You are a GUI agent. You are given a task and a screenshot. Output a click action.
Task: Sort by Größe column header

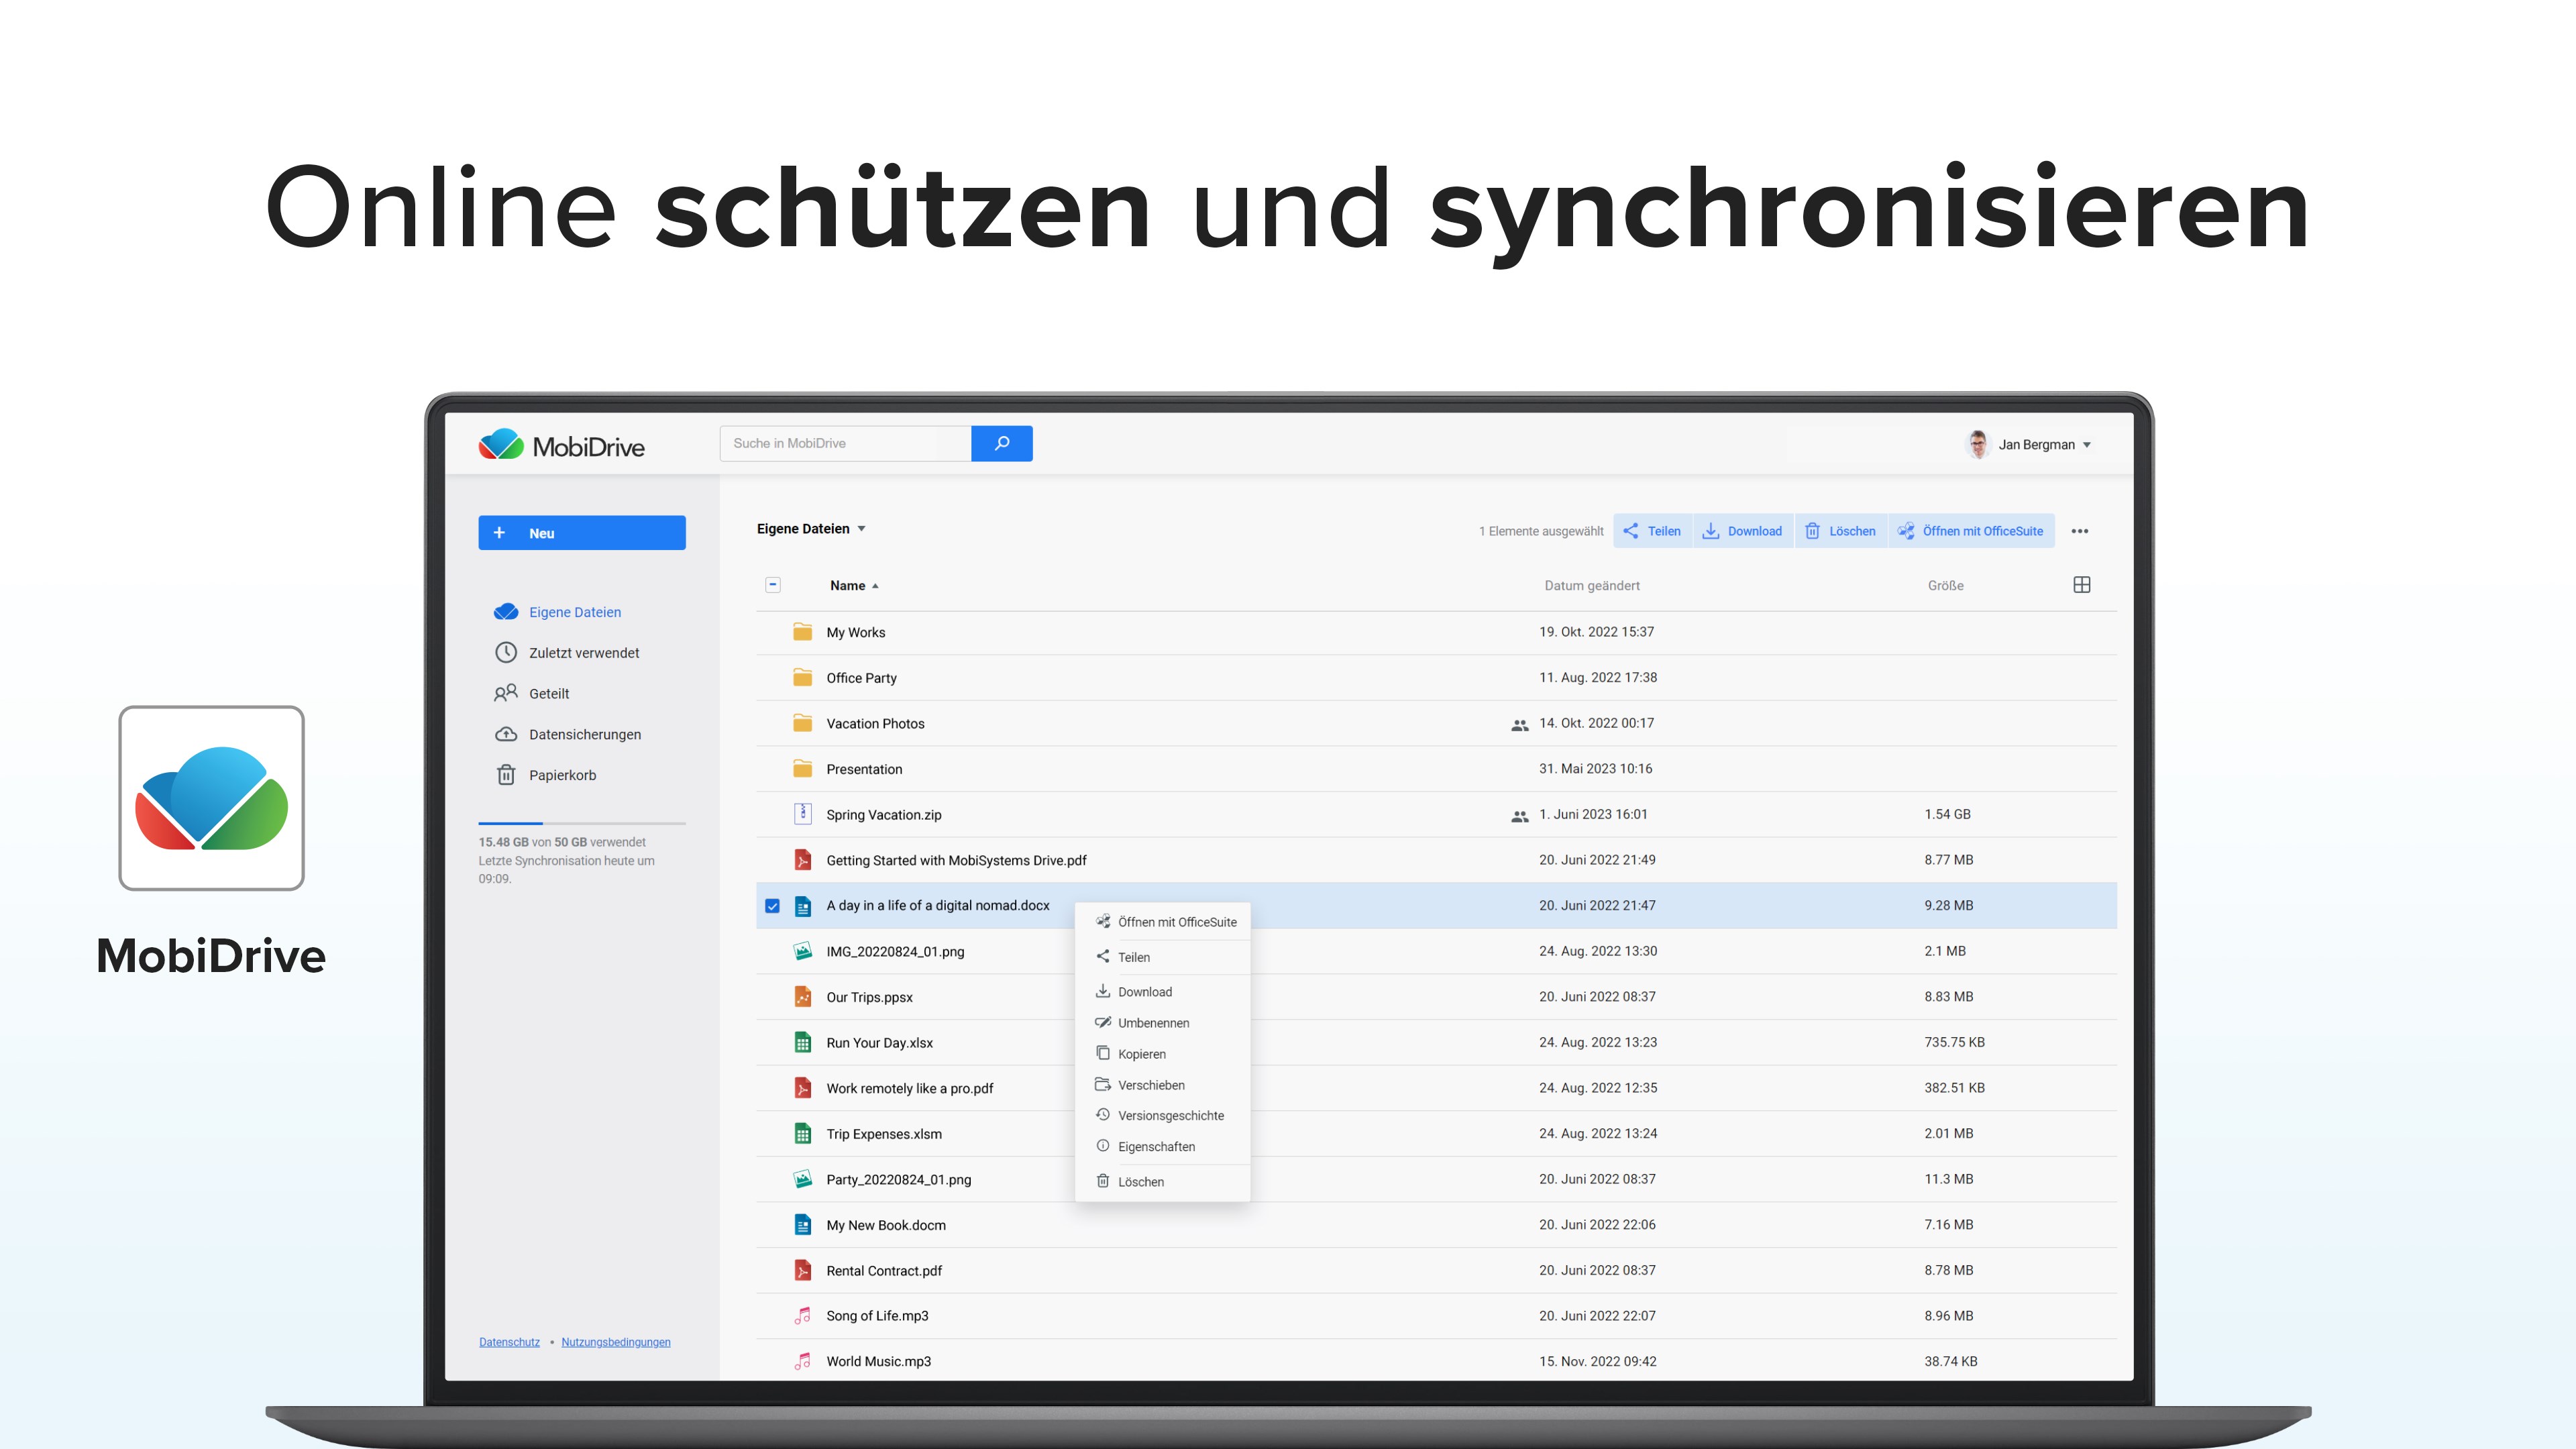coord(1945,586)
